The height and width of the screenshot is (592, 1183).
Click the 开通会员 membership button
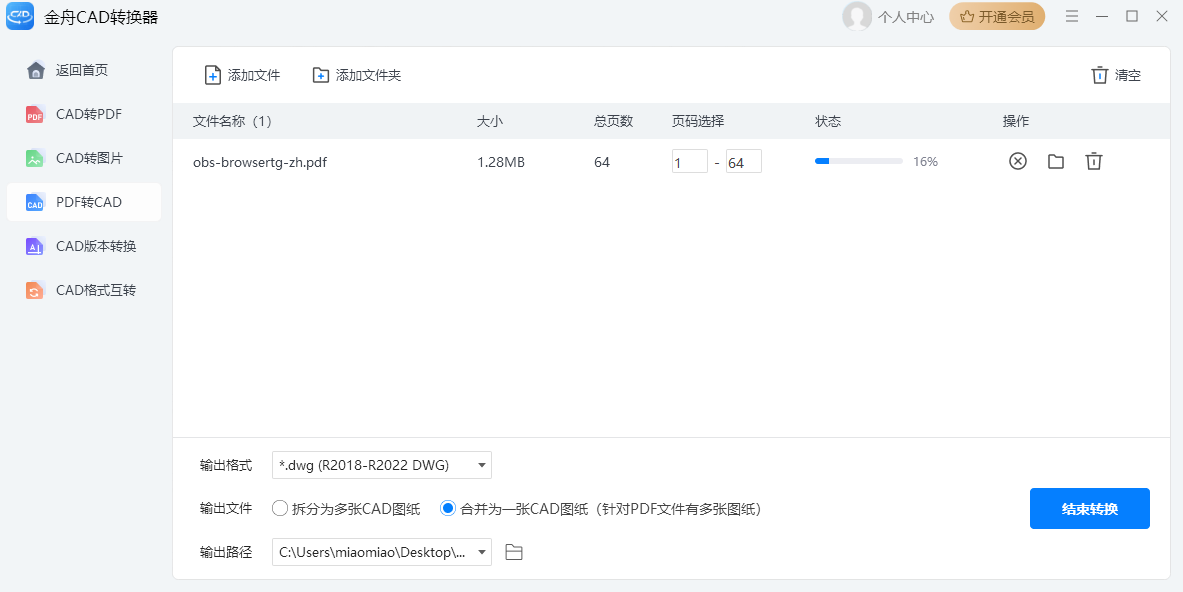click(x=997, y=16)
